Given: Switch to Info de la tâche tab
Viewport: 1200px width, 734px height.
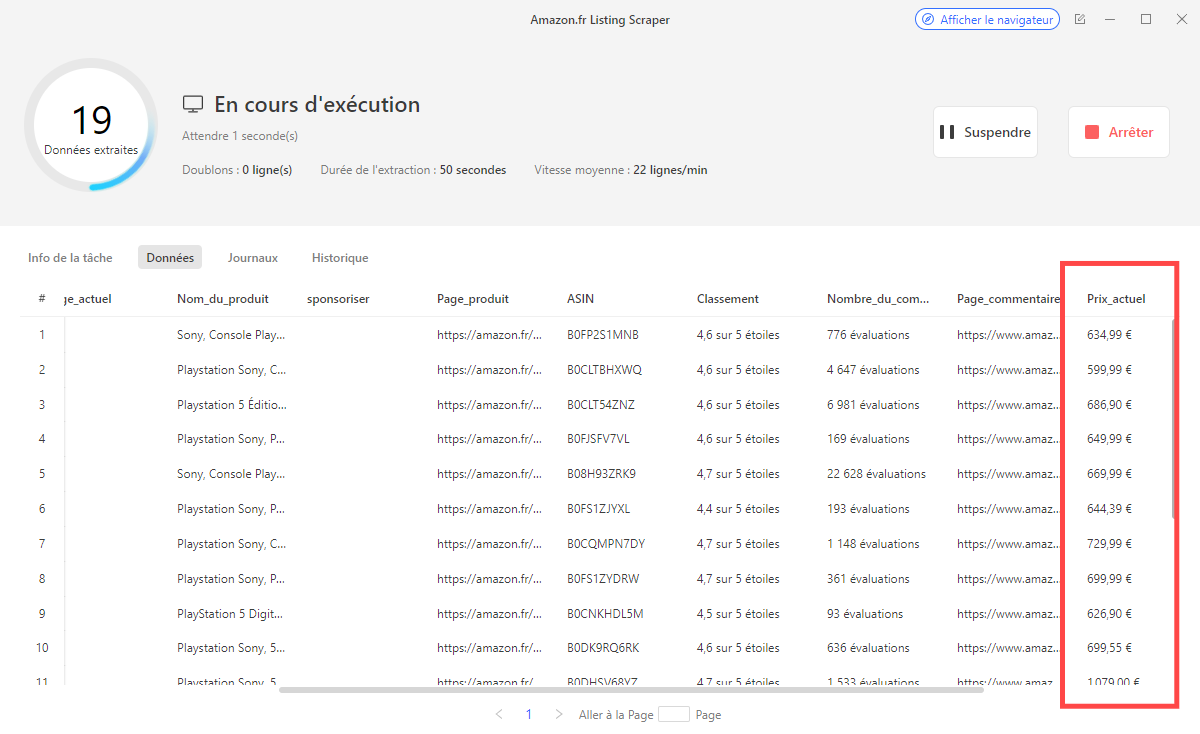Looking at the screenshot, I should (x=70, y=258).
